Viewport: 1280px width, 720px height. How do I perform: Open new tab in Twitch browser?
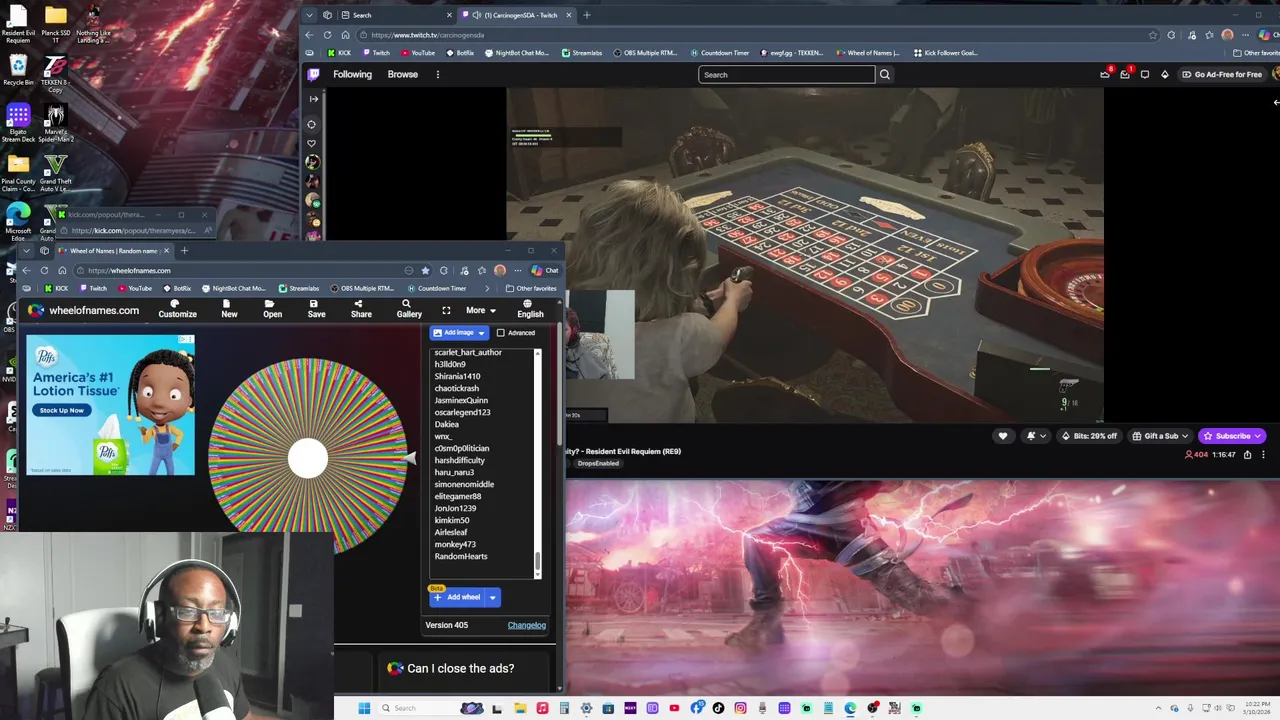(587, 15)
